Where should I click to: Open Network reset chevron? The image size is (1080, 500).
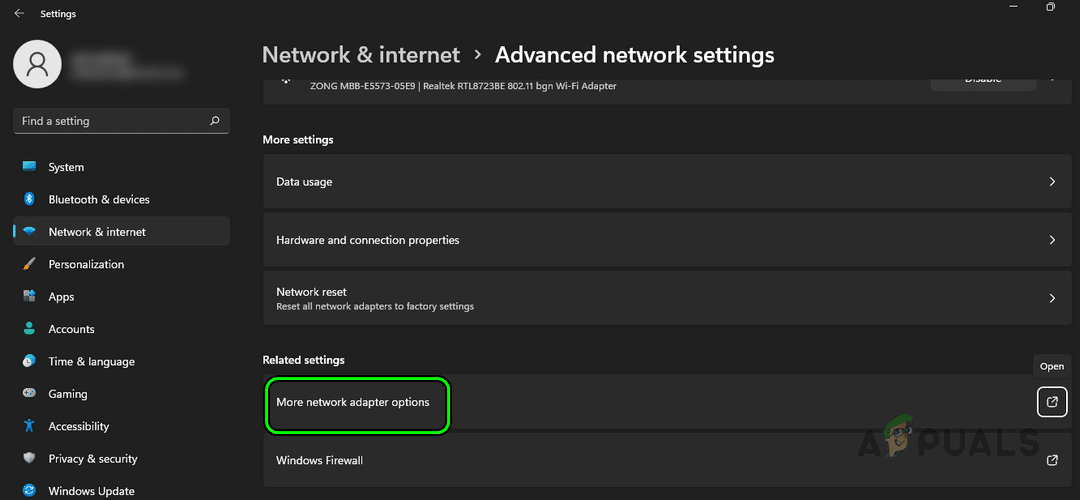(x=1052, y=298)
